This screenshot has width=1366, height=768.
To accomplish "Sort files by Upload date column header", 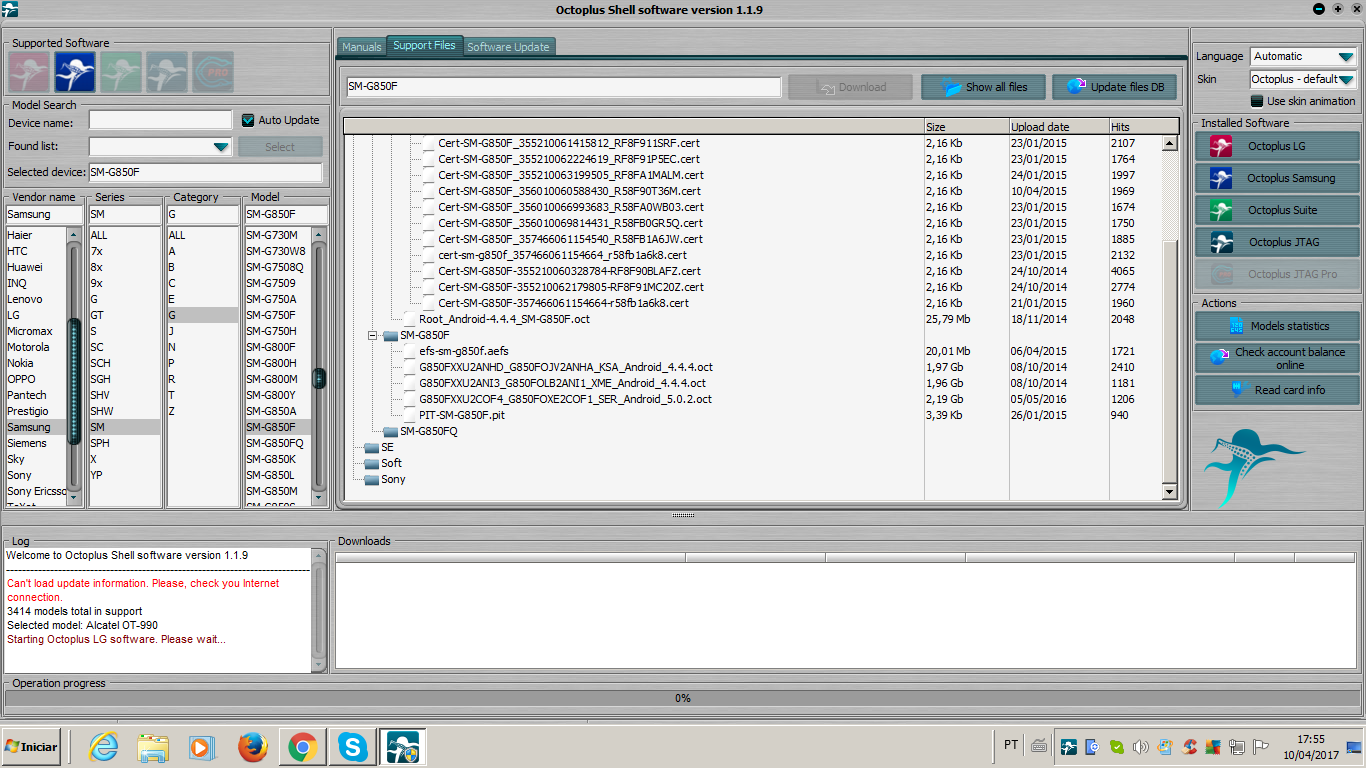I will click(1058, 127).
